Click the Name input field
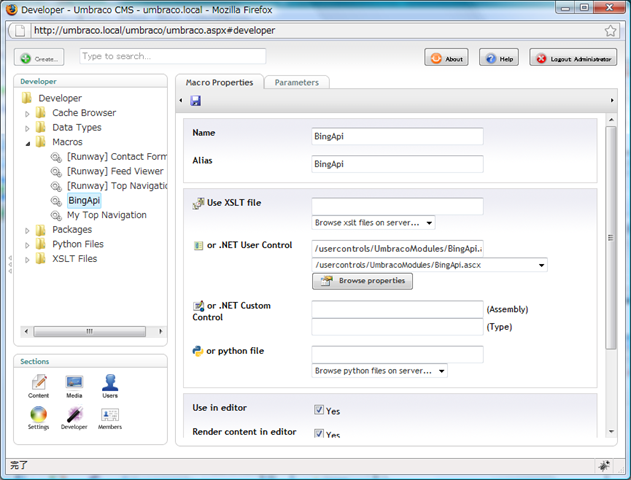The width and height of the screenshot is (631, 480). [397, 136]
